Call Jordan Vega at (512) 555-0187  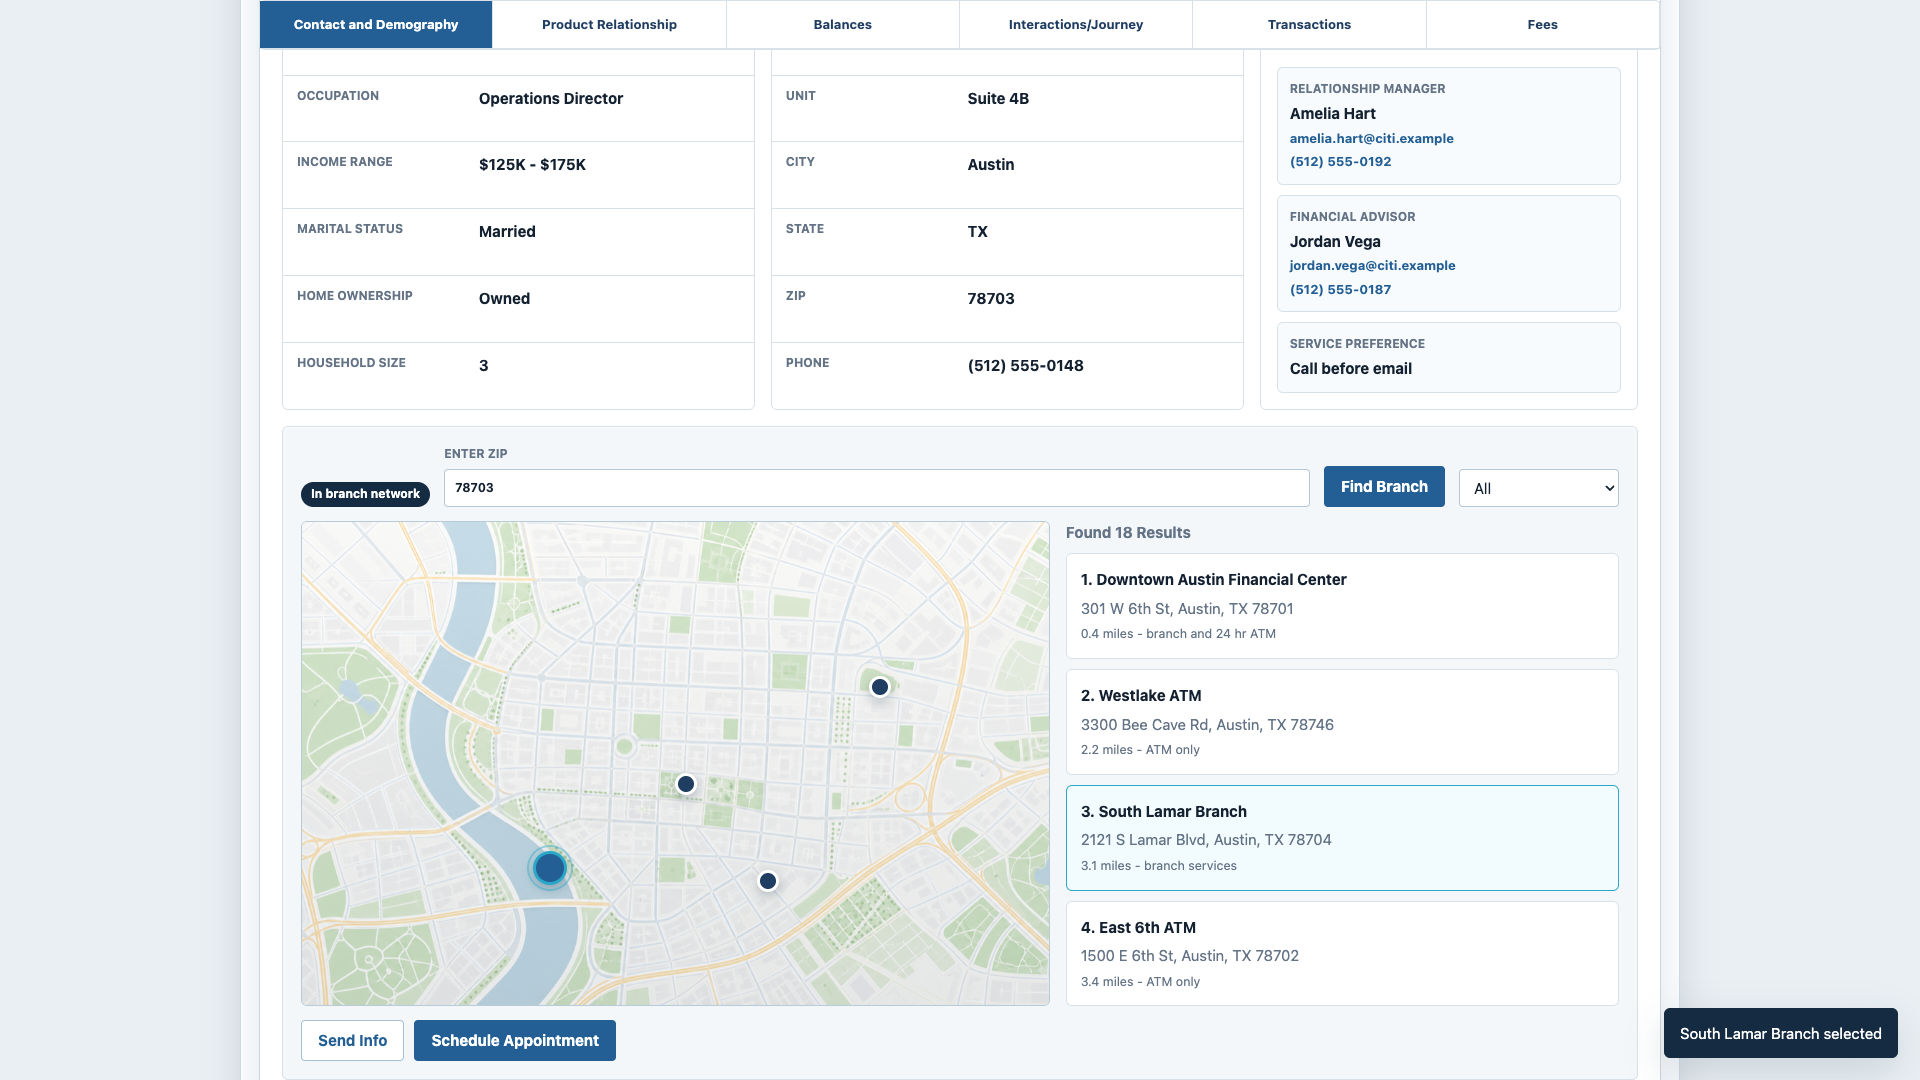point(1340,289)
